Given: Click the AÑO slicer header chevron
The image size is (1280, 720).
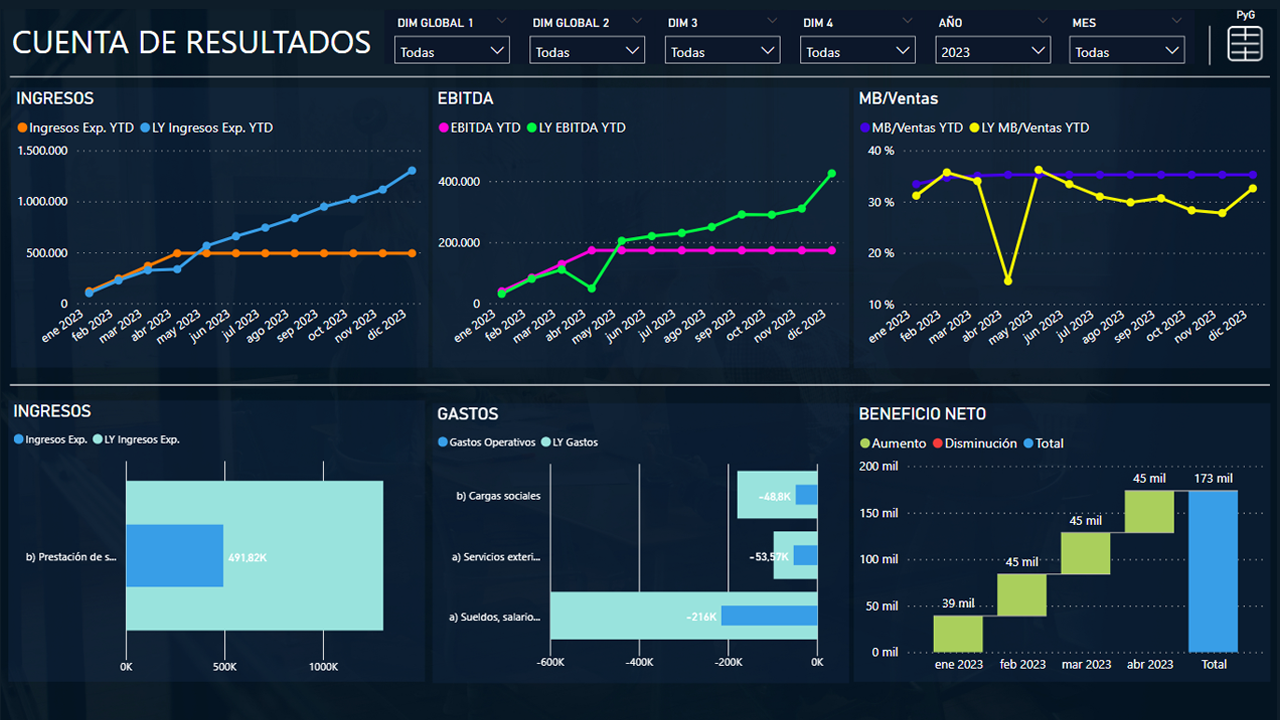Looking at the screenshot, I should 1042,21.
